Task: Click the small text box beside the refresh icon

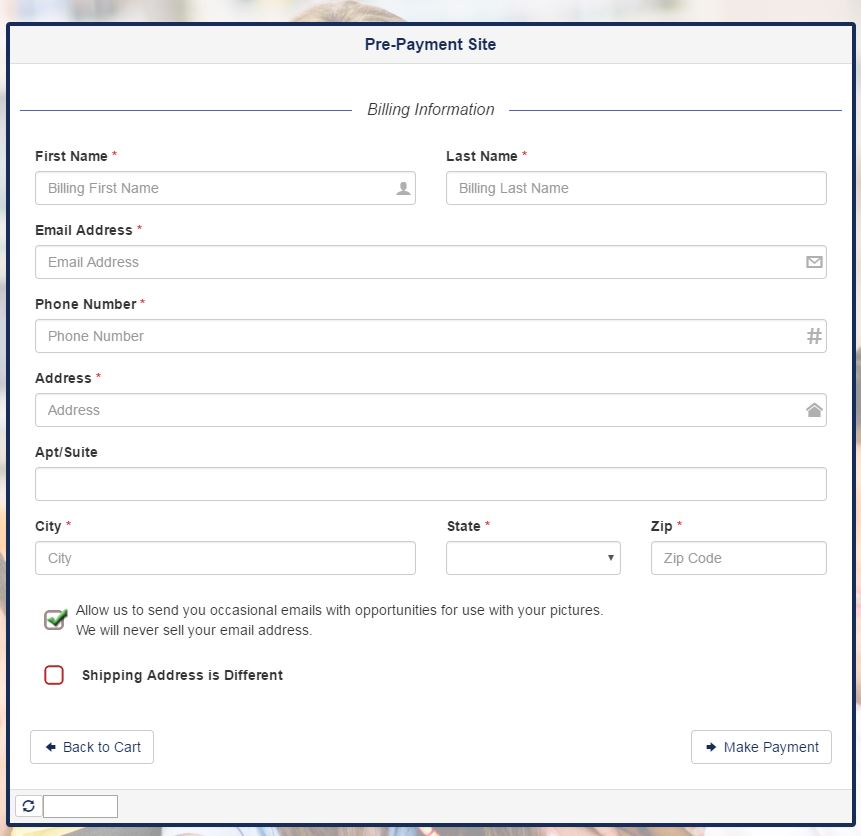Action: coord(80,806)
